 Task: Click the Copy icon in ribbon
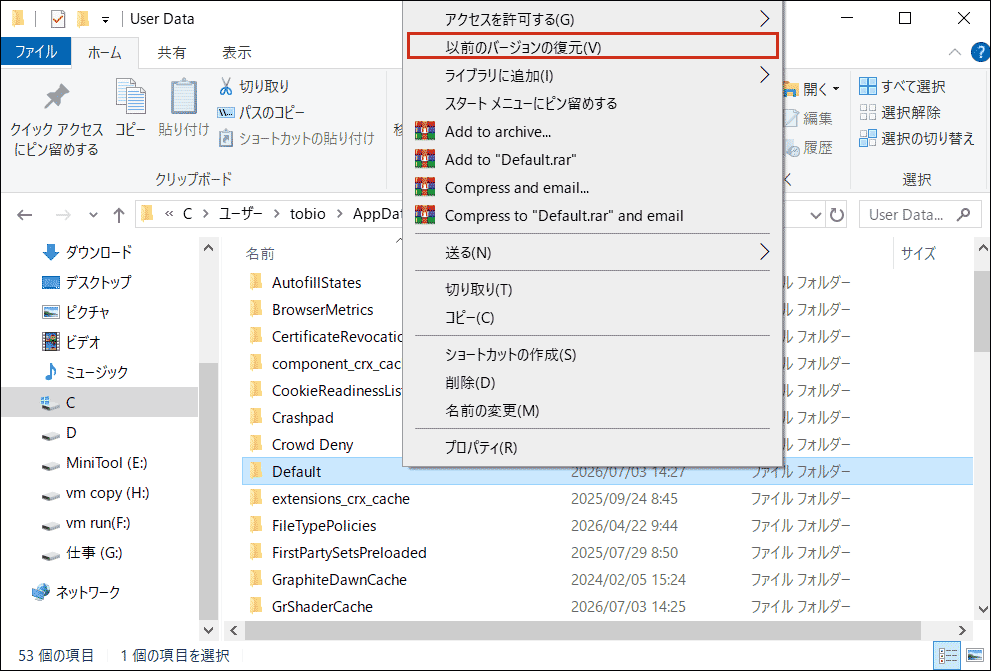131,97
